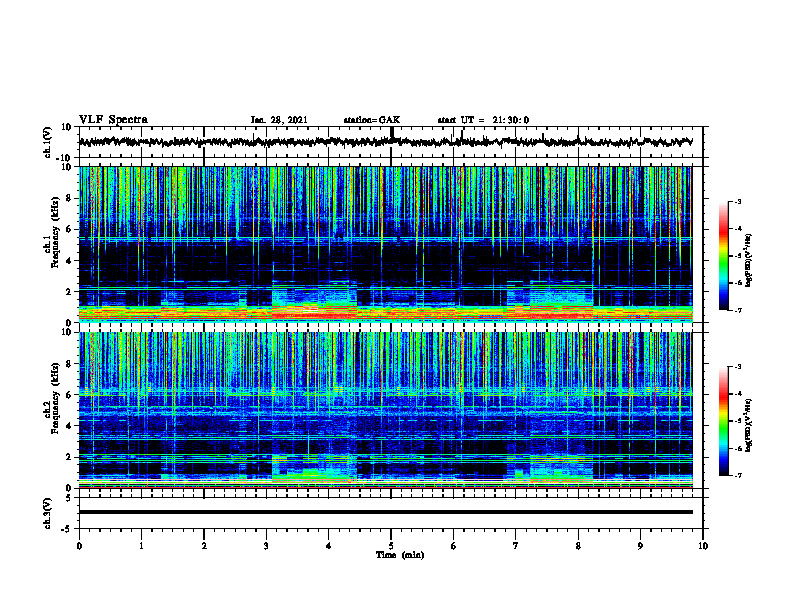Click the "-3" tick on ch.2 color bar
Image resolution: width=792 pixels, height=612 pixels.
click(x=737, y=367)
